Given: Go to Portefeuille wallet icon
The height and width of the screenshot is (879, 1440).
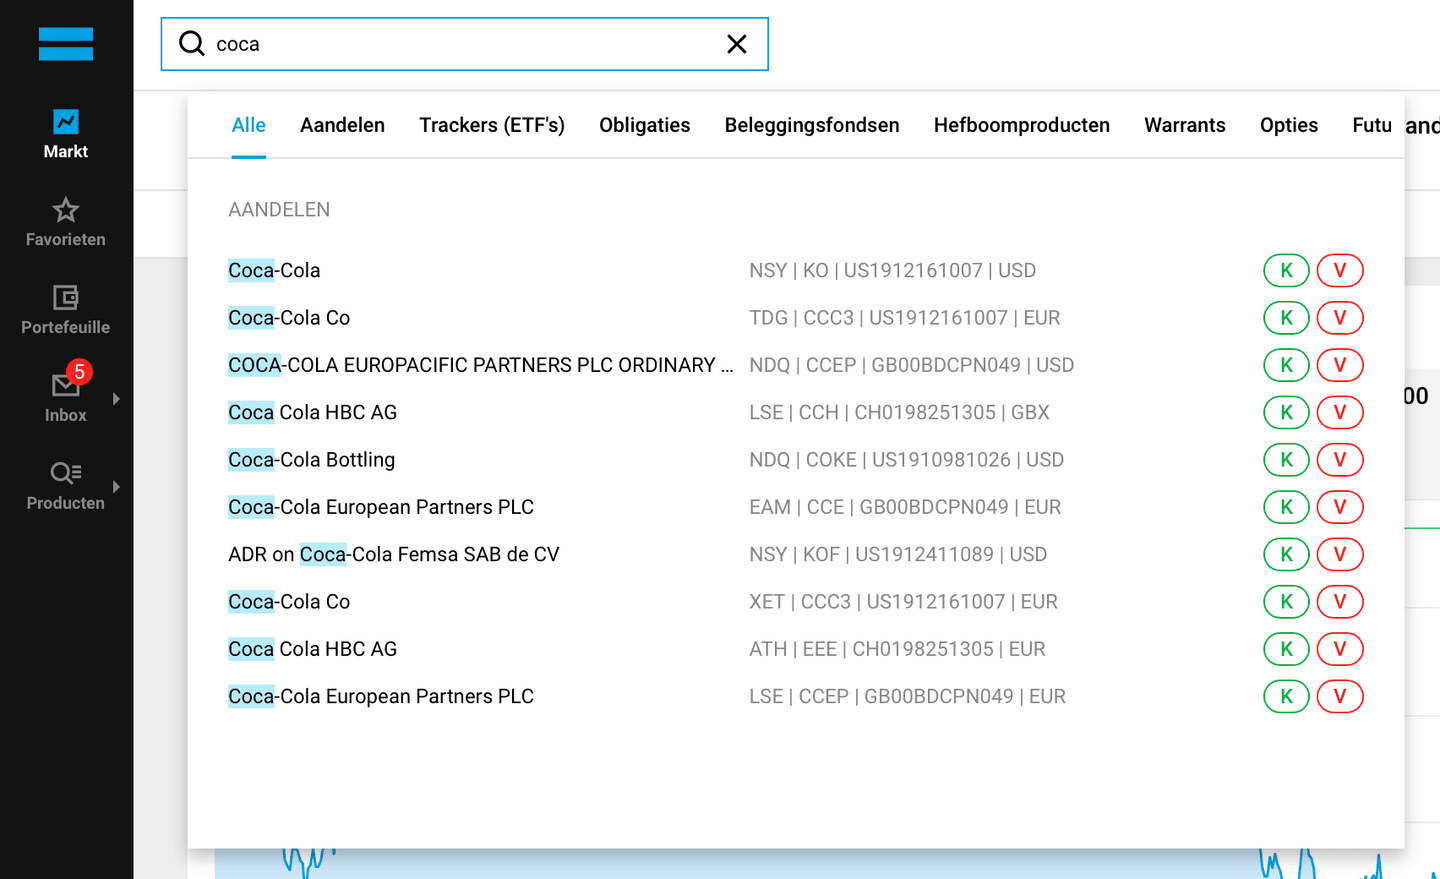Looking at the screenshot, I should coord(65,298).
